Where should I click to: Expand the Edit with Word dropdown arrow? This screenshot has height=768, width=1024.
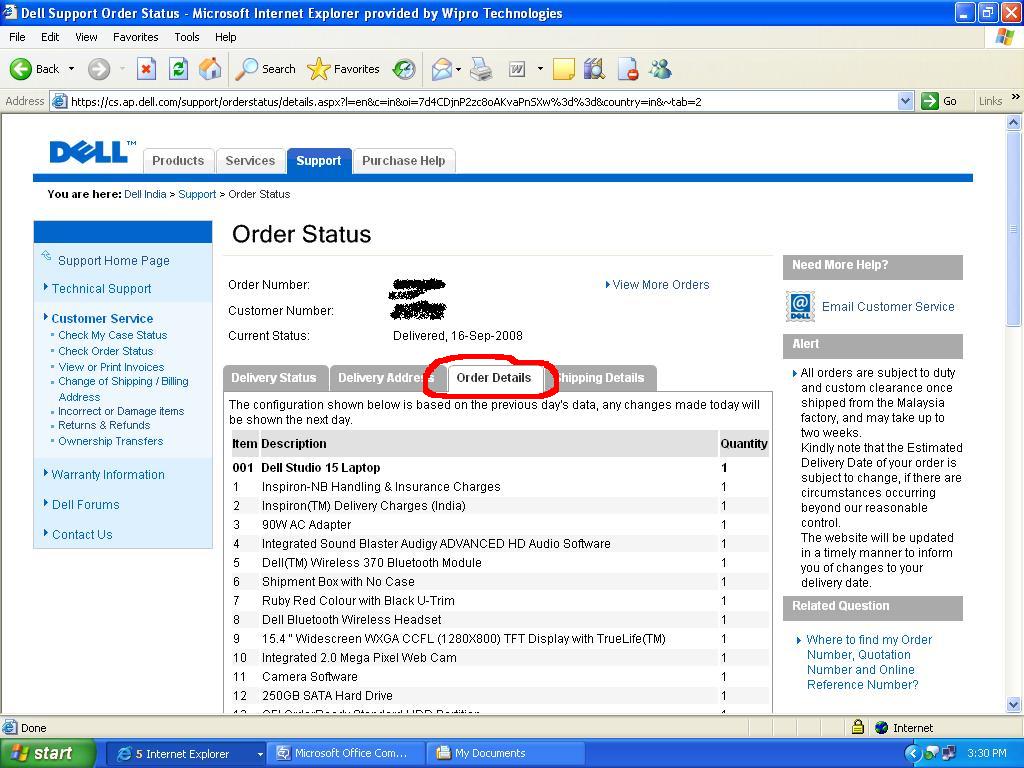pos(540,69)
